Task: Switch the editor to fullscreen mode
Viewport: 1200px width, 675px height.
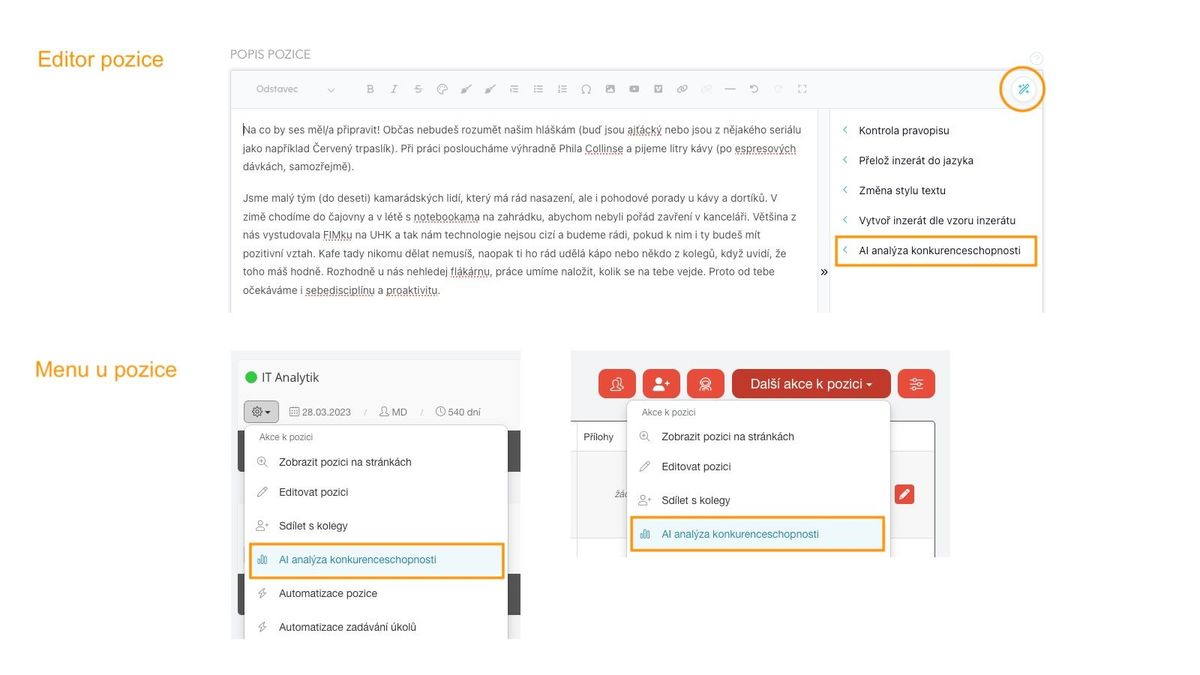Action: point(802,89)
